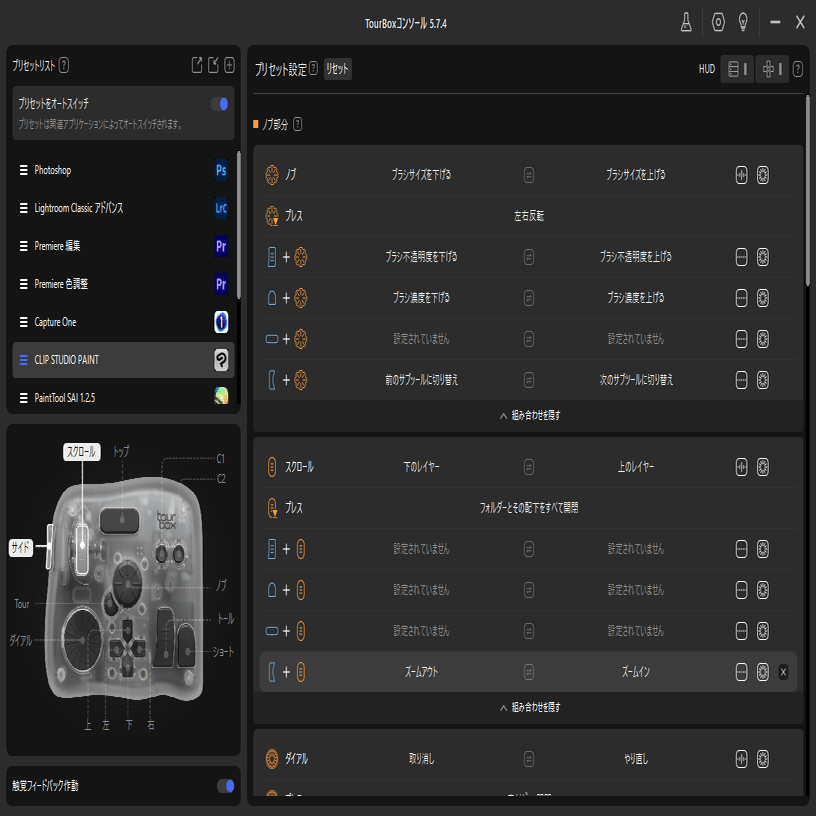Click ブラシ濃度を上げる action

pos(635,298)
